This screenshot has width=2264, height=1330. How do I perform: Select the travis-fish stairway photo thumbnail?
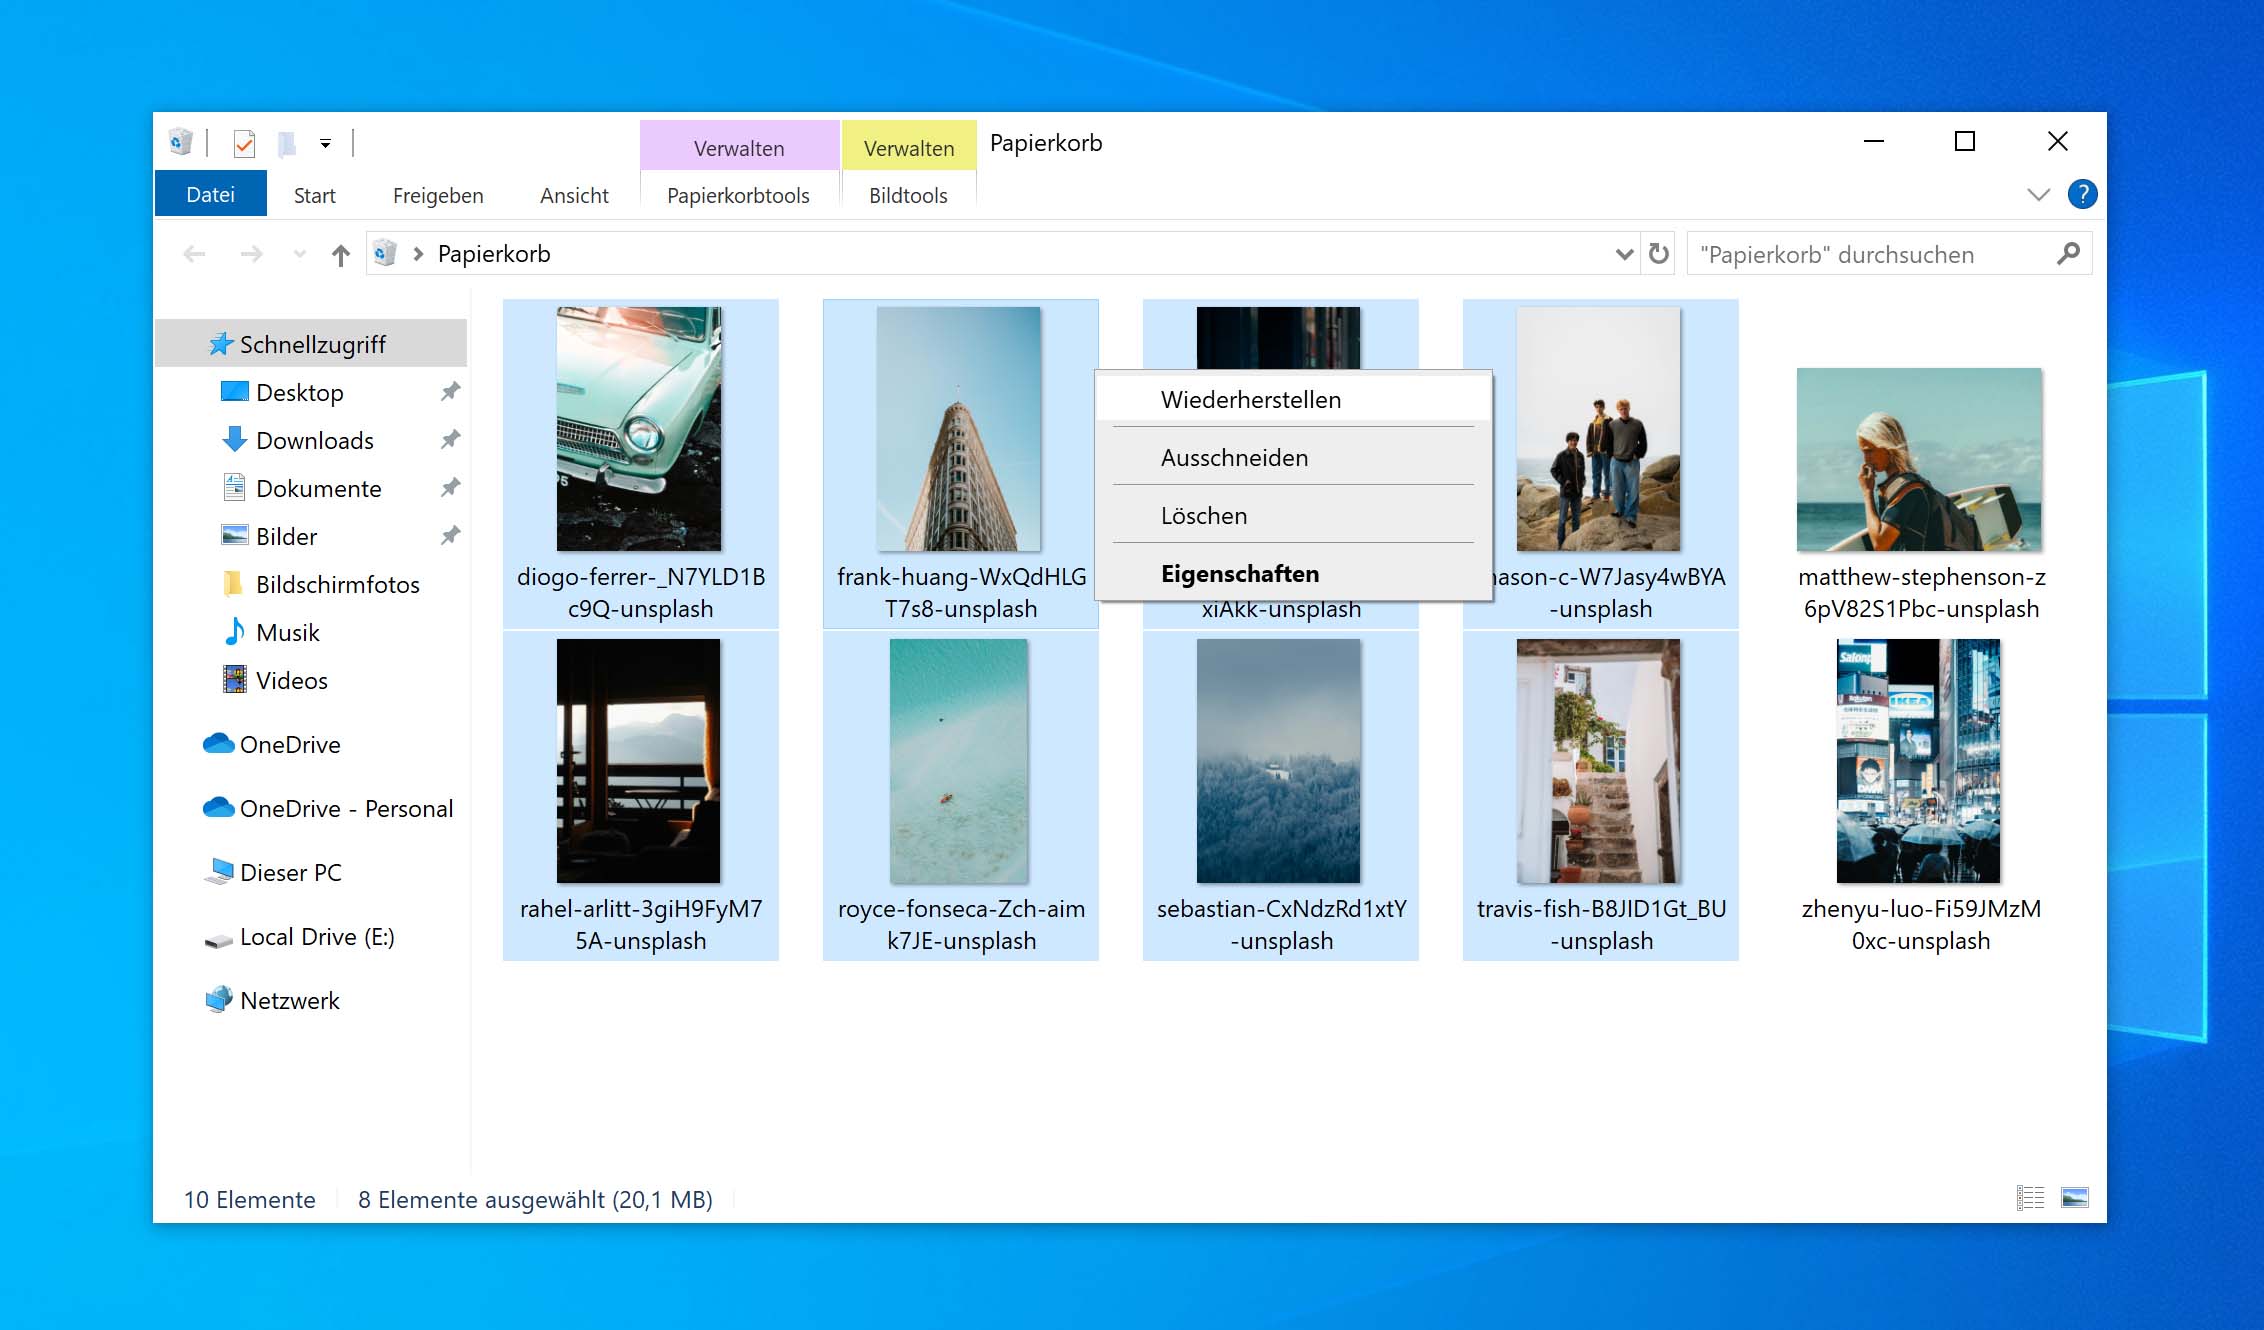tap(1599, 761)
